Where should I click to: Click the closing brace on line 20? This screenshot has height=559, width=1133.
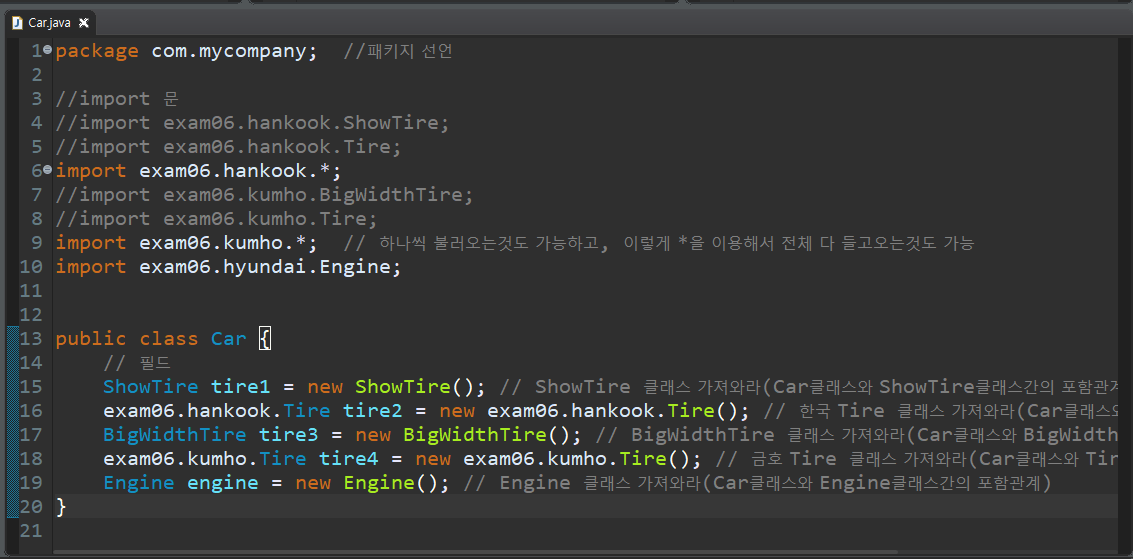click(61, 507)
